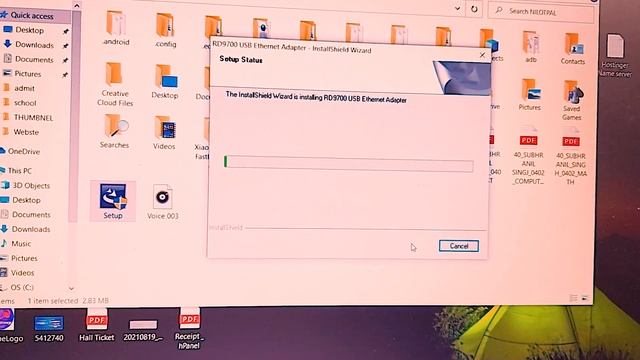Image resolution: width=640 pixels, height=360 pixels.
Task: Open the Saved Games folder
Action: point(572,100)
